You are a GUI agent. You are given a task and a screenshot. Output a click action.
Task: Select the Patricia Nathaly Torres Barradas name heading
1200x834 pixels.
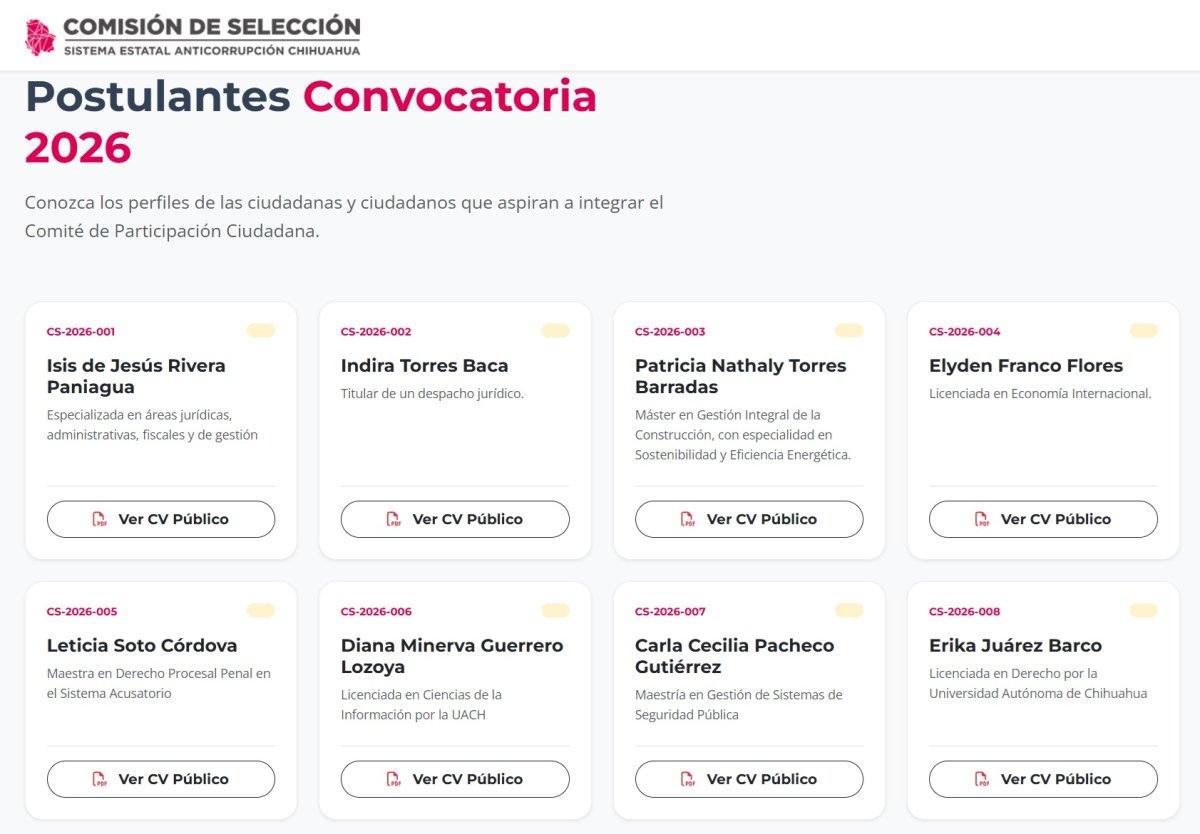(740, 376)
